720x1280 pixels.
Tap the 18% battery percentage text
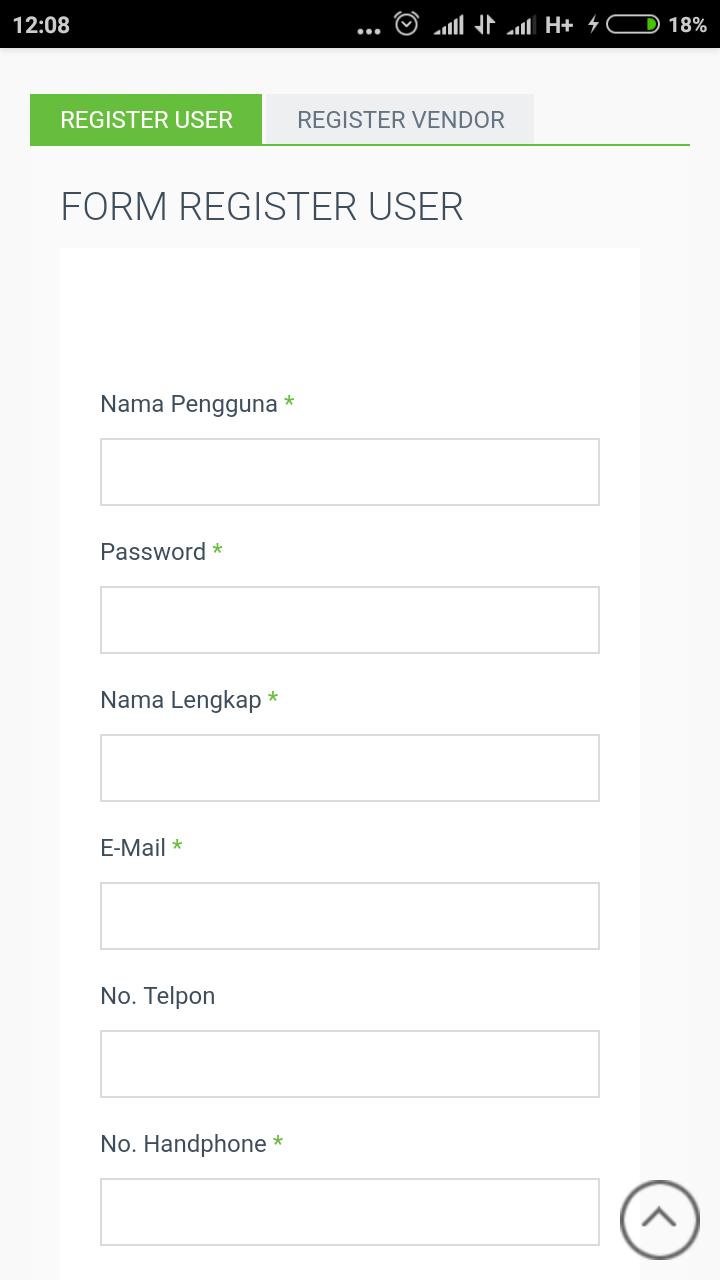pos(687,25)
